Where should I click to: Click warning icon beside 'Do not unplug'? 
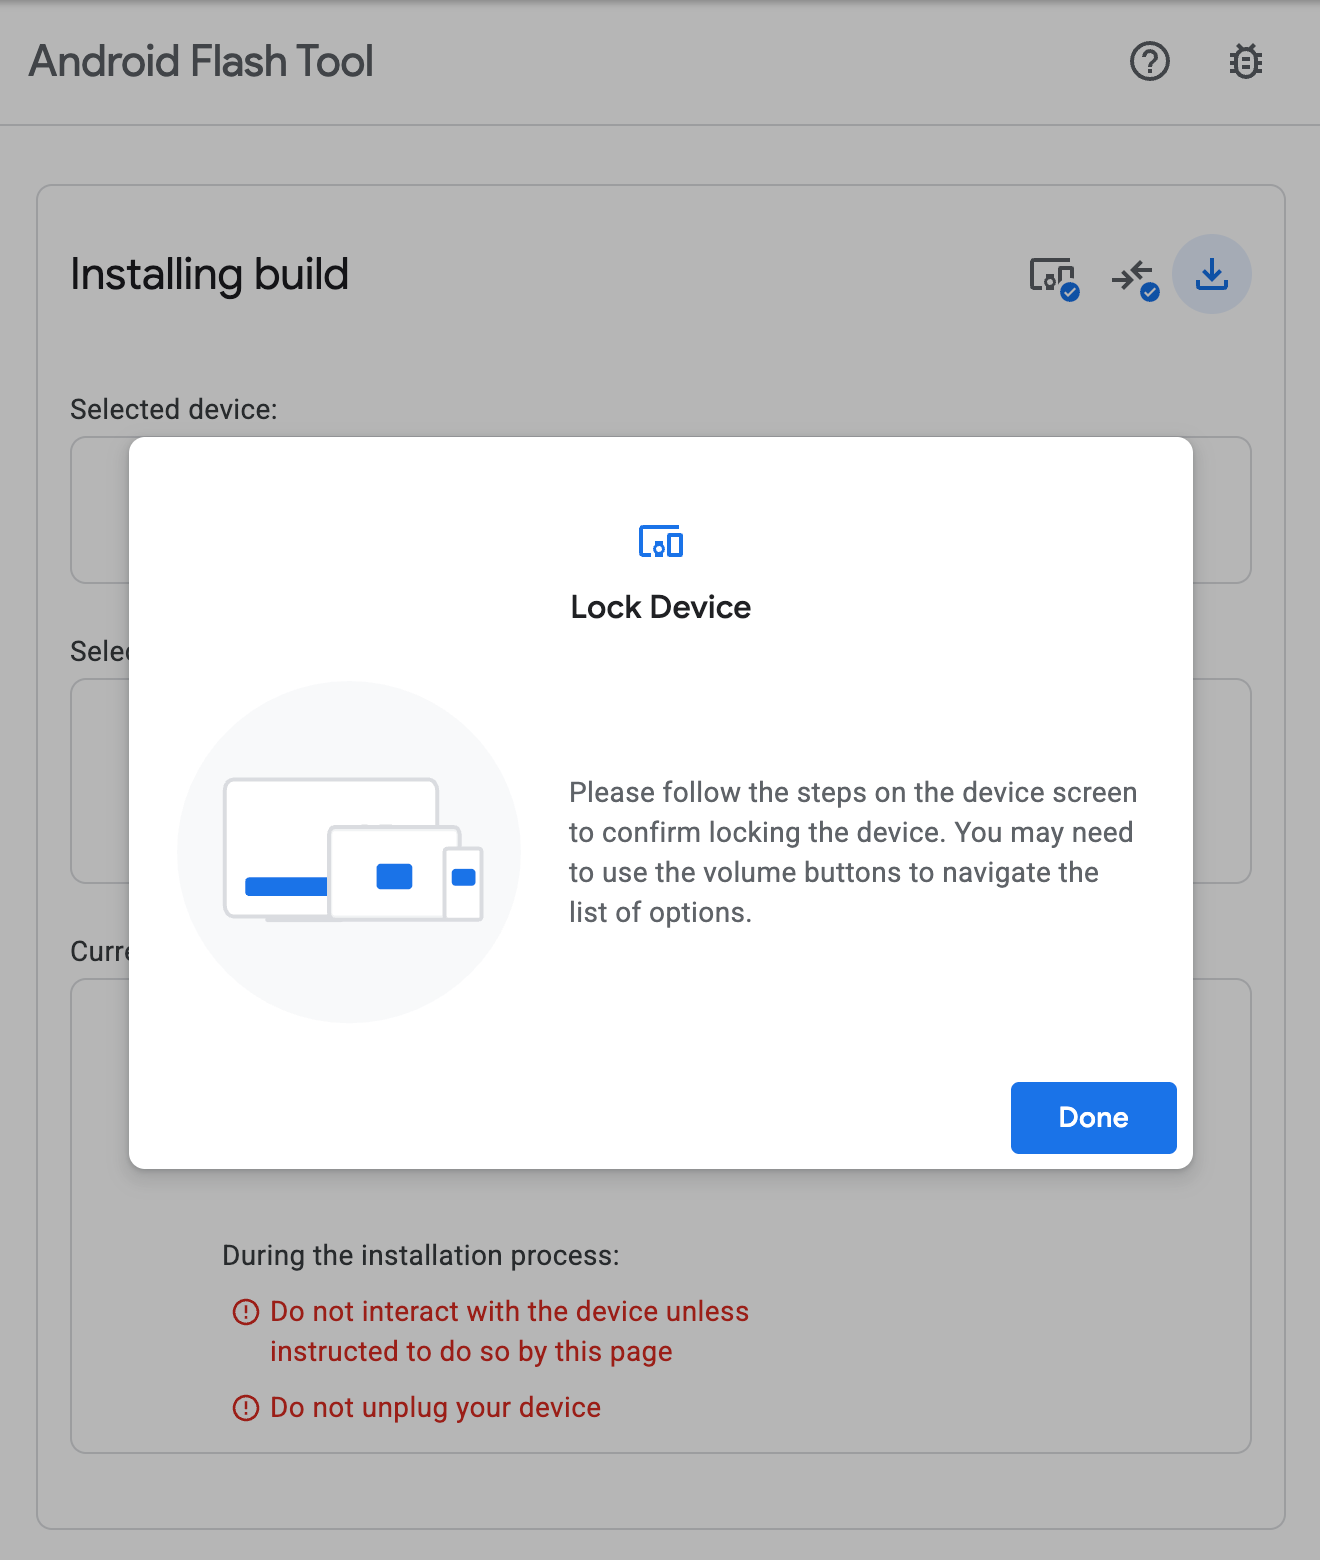tap(245, 1408)
